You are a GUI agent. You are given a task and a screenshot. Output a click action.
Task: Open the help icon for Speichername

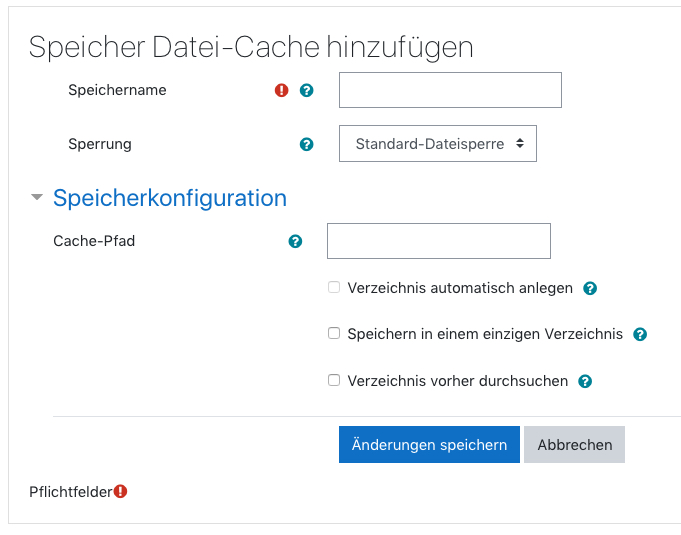click(x=307, y=90)
